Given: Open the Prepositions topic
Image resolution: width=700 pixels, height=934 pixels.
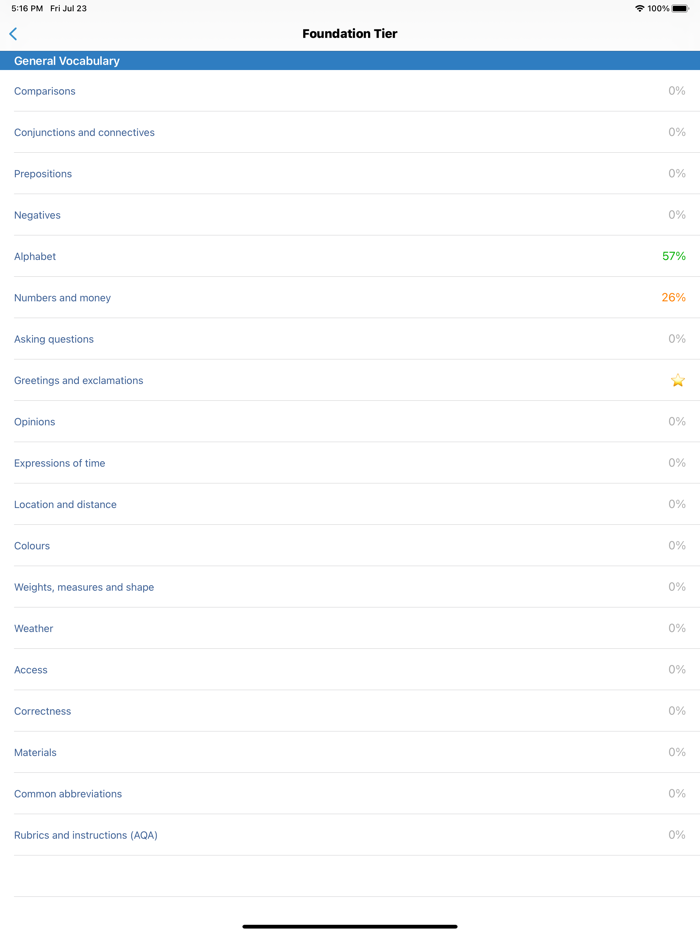Looking at the screenshot, I should tap(43, 173).
